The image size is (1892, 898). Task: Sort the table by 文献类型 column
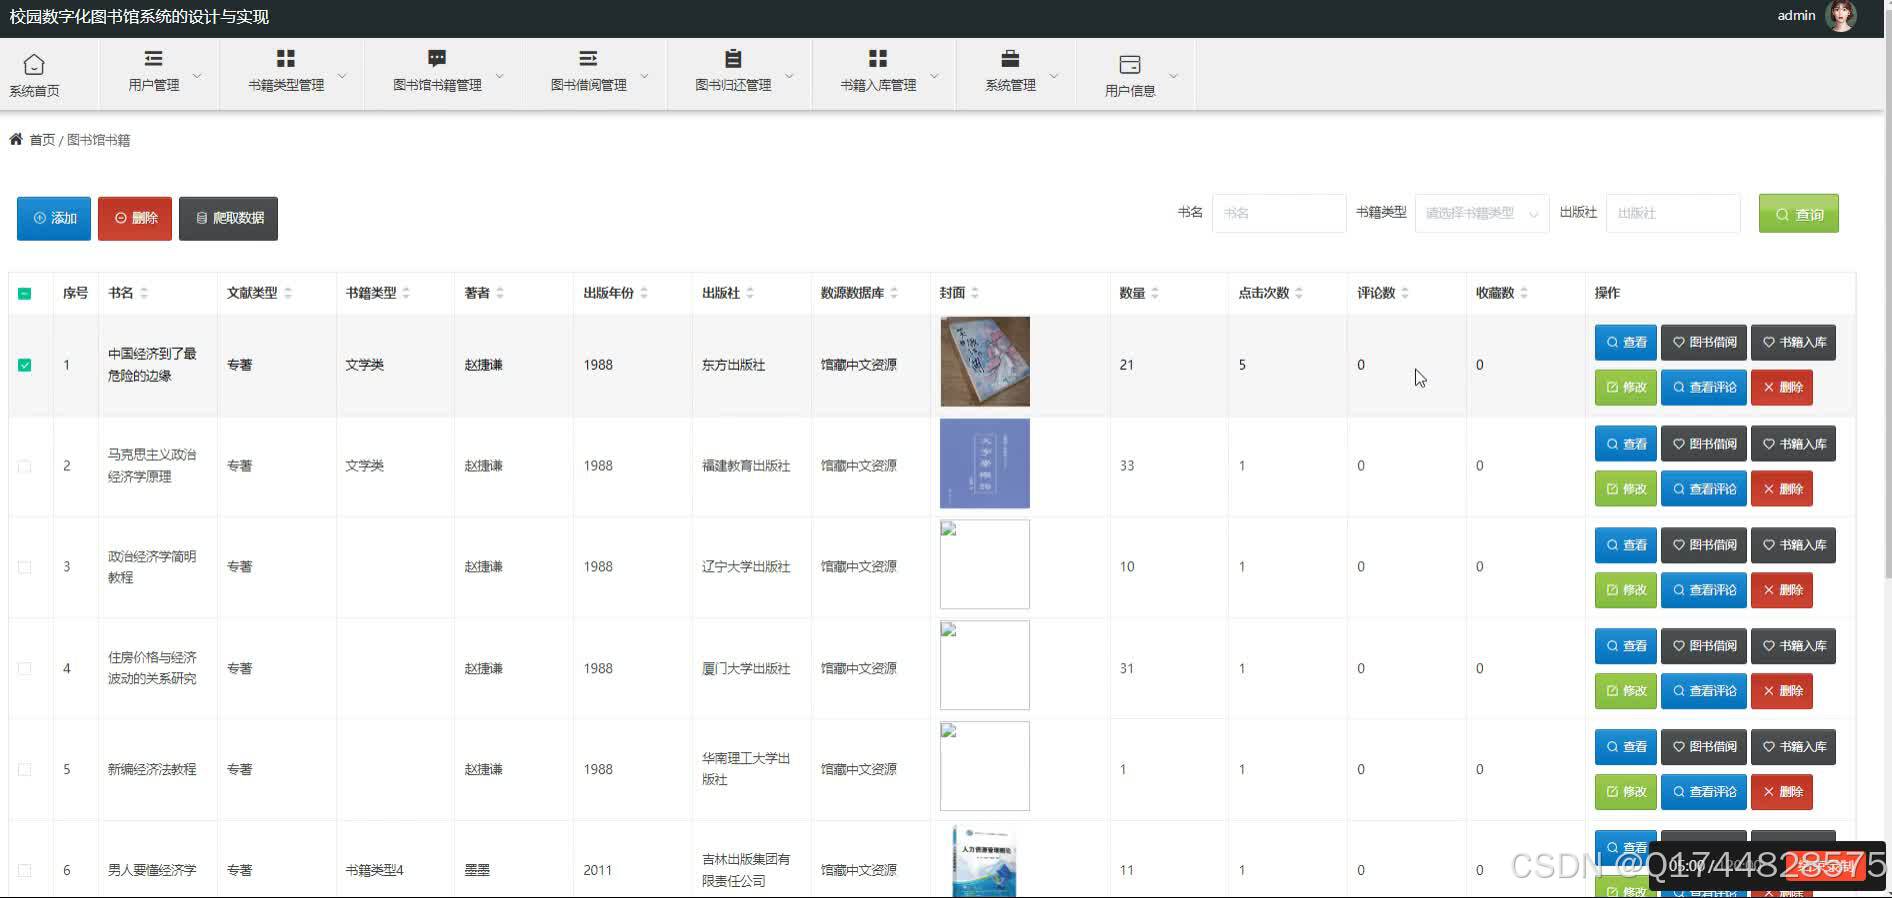click(x=288, y=293)
